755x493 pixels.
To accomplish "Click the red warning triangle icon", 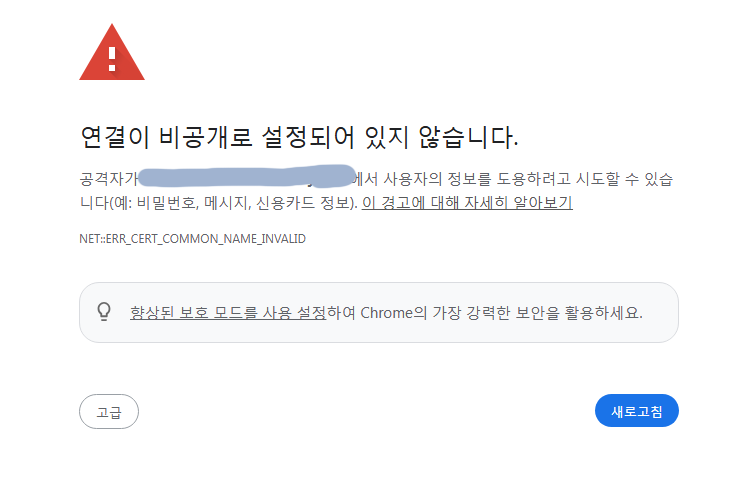I will [x=112, y=53].
